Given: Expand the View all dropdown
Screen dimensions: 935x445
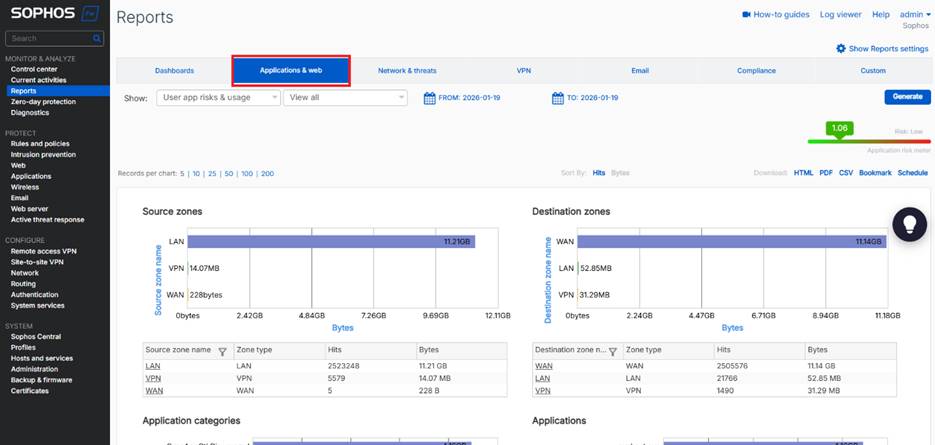Looking at the screenshot, I should (345, 98).
